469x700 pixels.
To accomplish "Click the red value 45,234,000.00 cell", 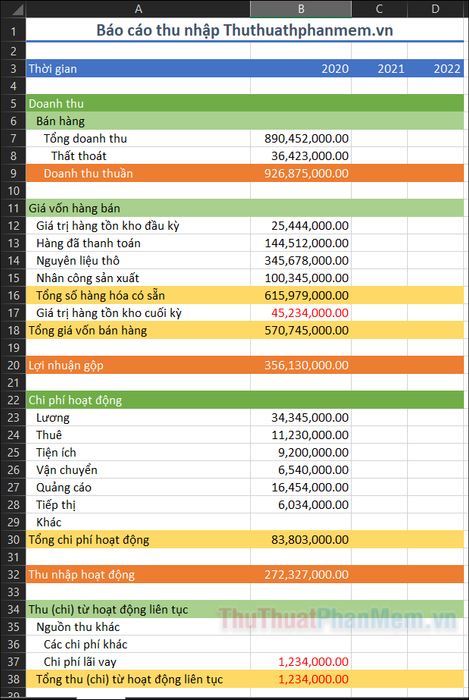I will point(301,313).
